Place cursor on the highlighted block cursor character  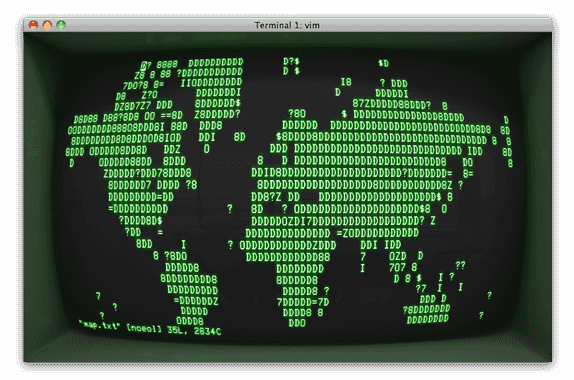point(144,66)
